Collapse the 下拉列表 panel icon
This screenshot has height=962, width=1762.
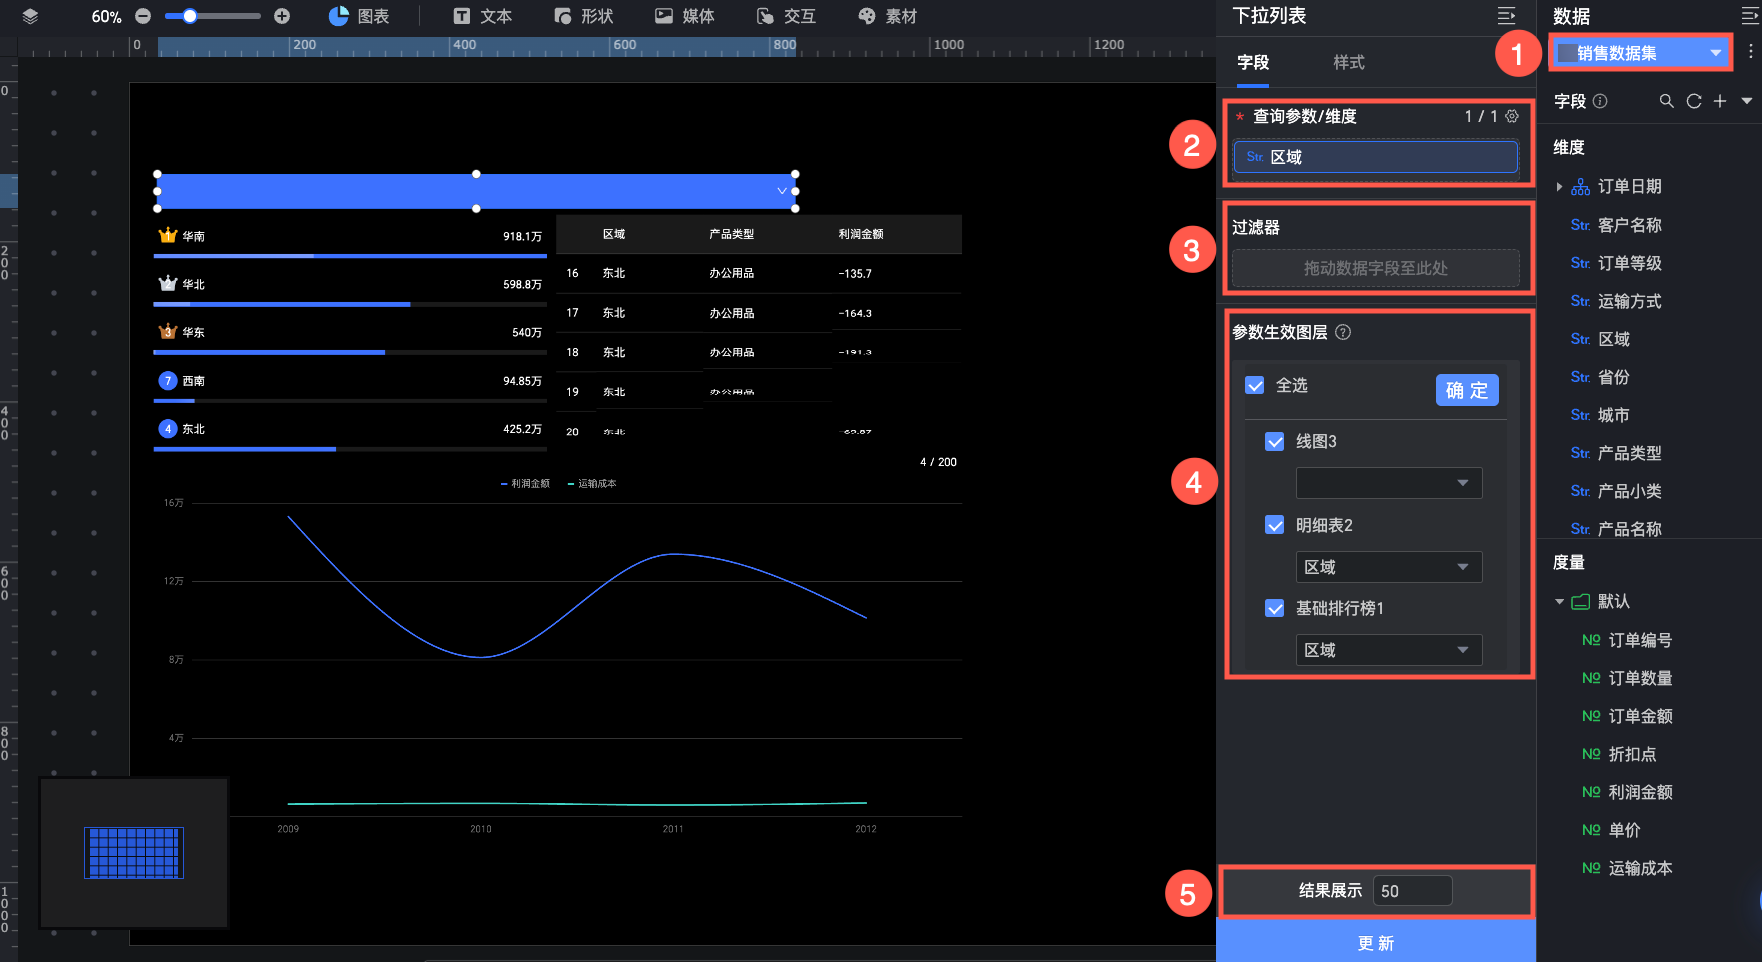coord(1506,16)
